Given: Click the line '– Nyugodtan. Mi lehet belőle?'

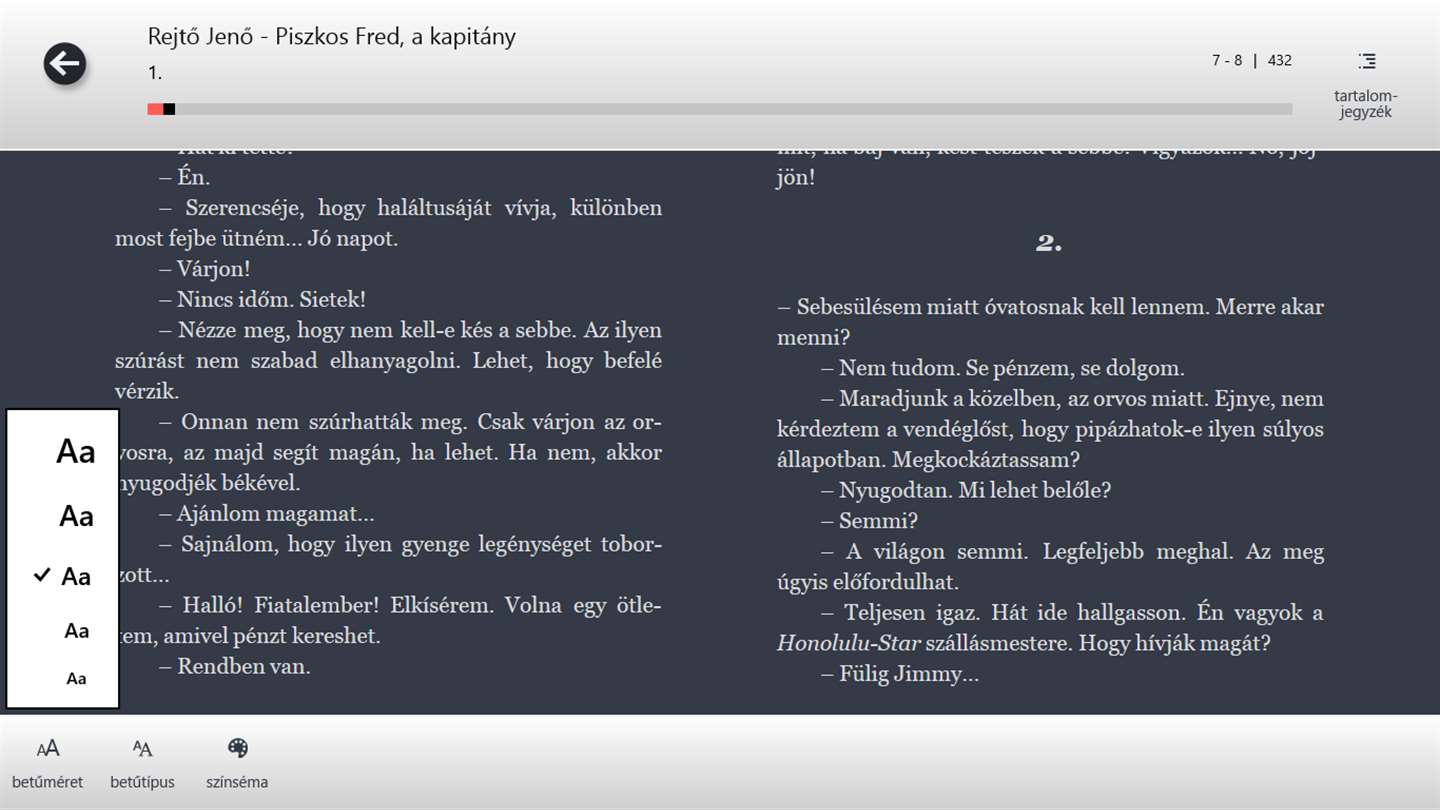Looking at the screenshot, I should pyautogui.click(x=966, y=490).
